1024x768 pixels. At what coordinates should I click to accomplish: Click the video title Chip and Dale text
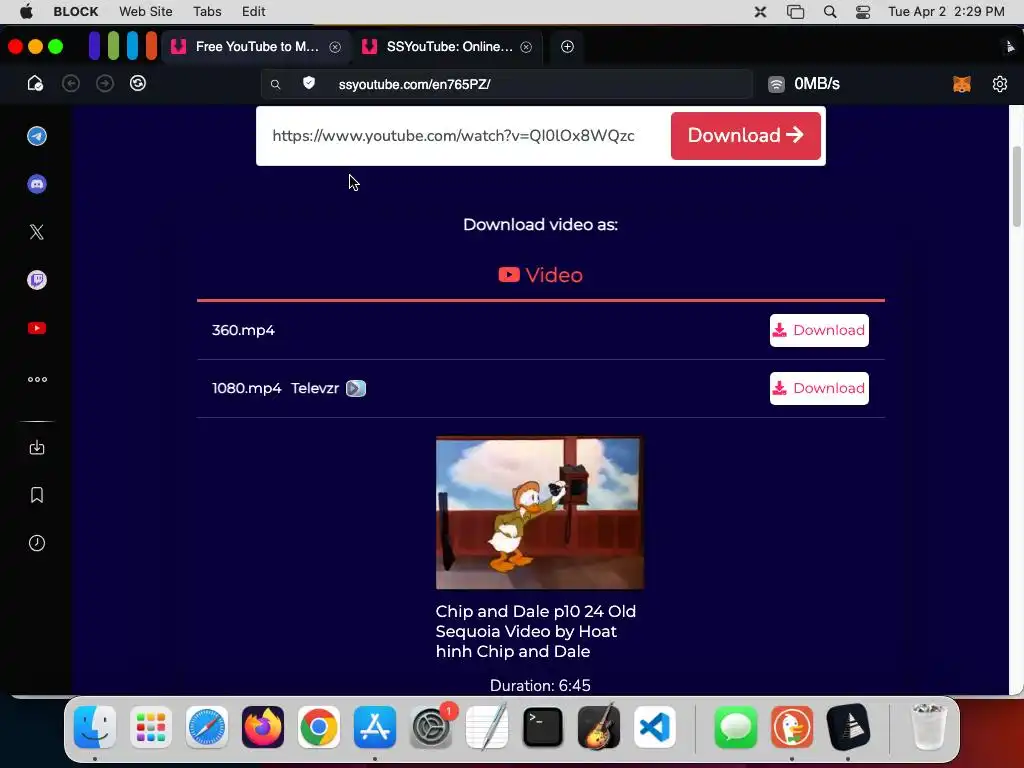tap(536, 632)
